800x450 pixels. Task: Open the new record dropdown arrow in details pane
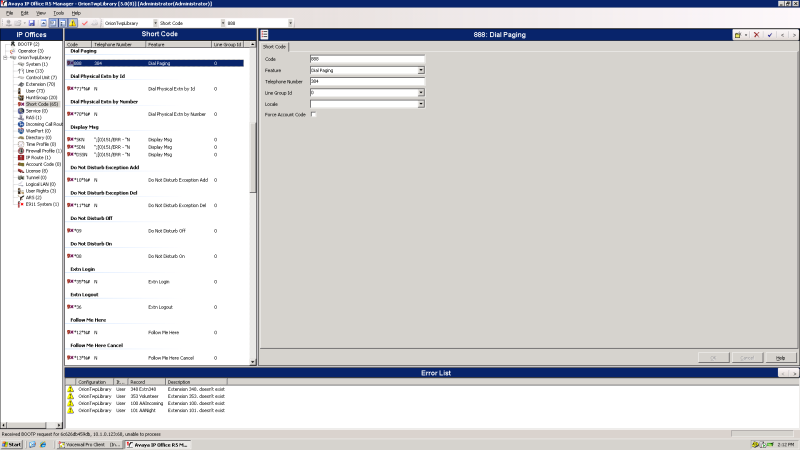746,35
